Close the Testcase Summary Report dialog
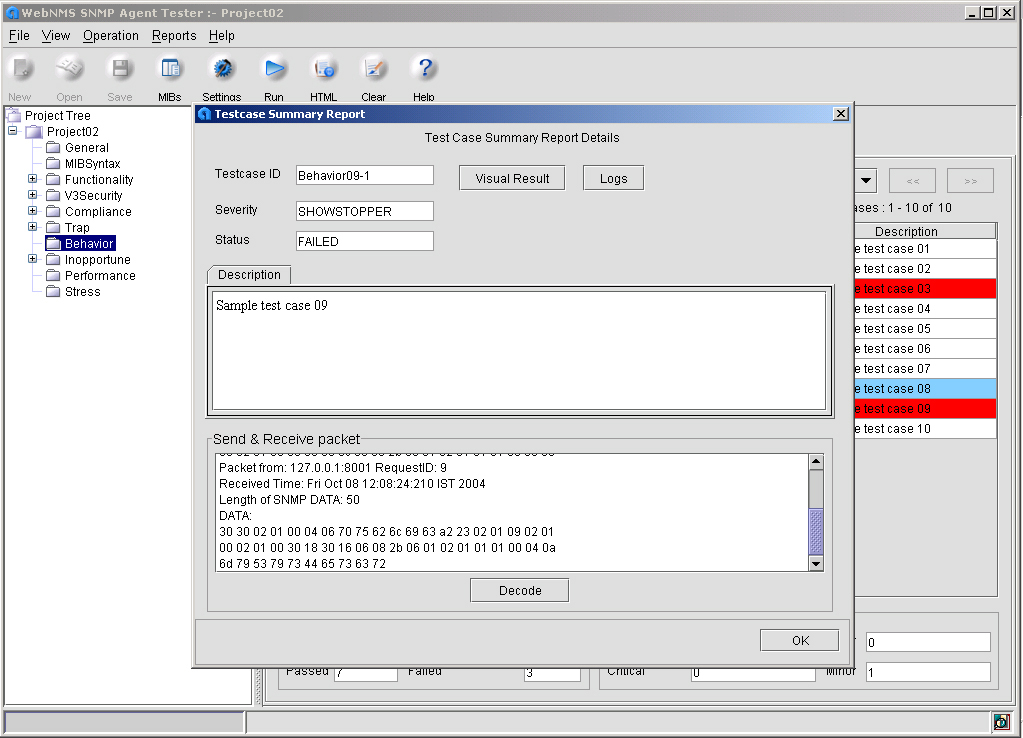 [x=841, y=114]
